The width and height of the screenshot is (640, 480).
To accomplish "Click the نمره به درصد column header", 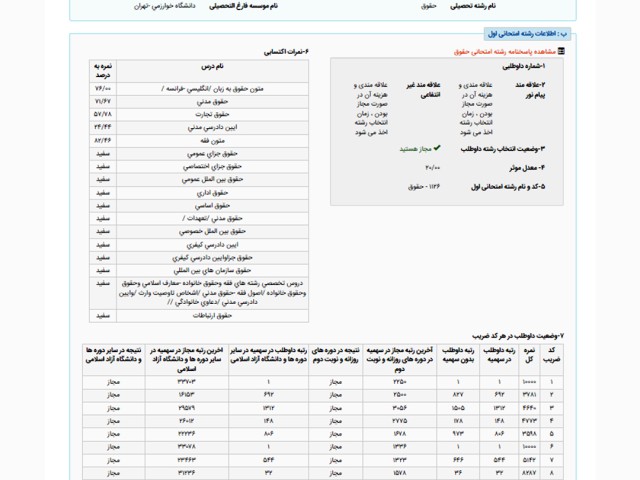I will (102, 70).
